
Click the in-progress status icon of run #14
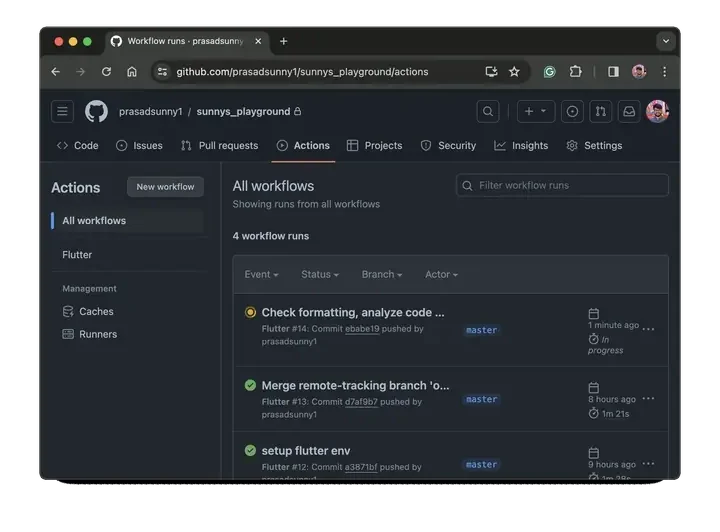click(x=250, y=313)
